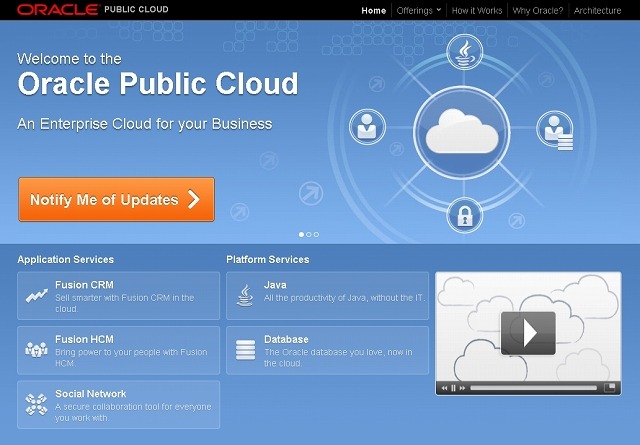Screen dimensions: 640x445
Task: Select the third carousel dot indicator
Action: tap(316, 234)
